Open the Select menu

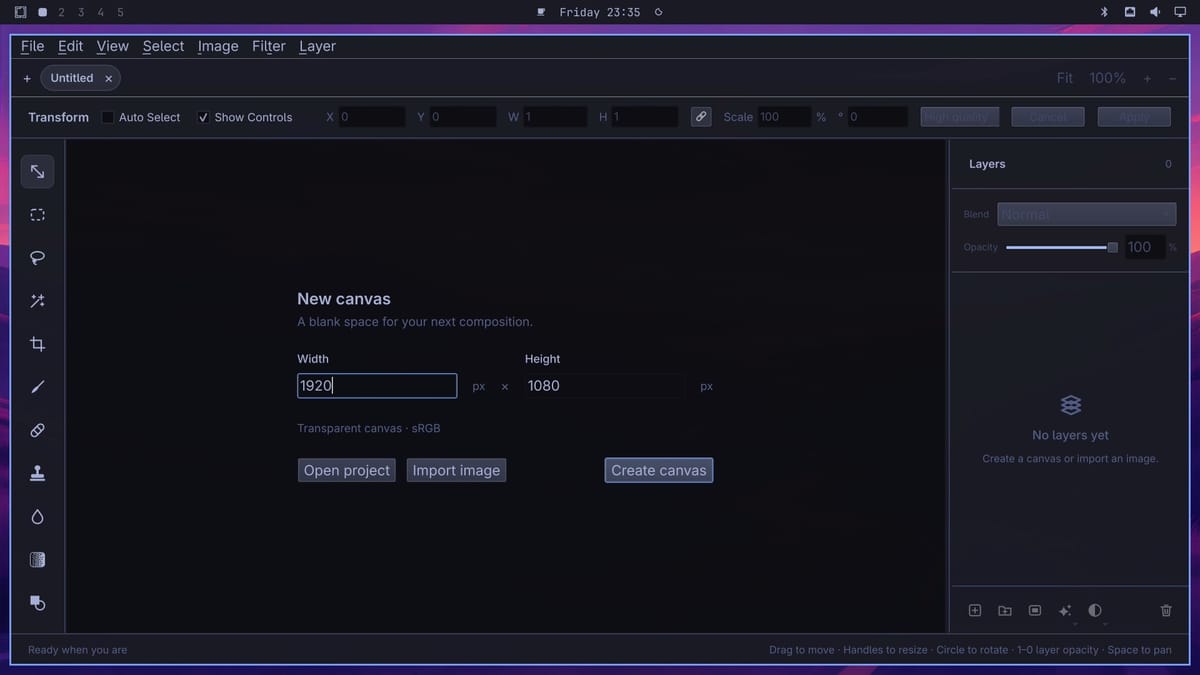click(x=163, y=46)
